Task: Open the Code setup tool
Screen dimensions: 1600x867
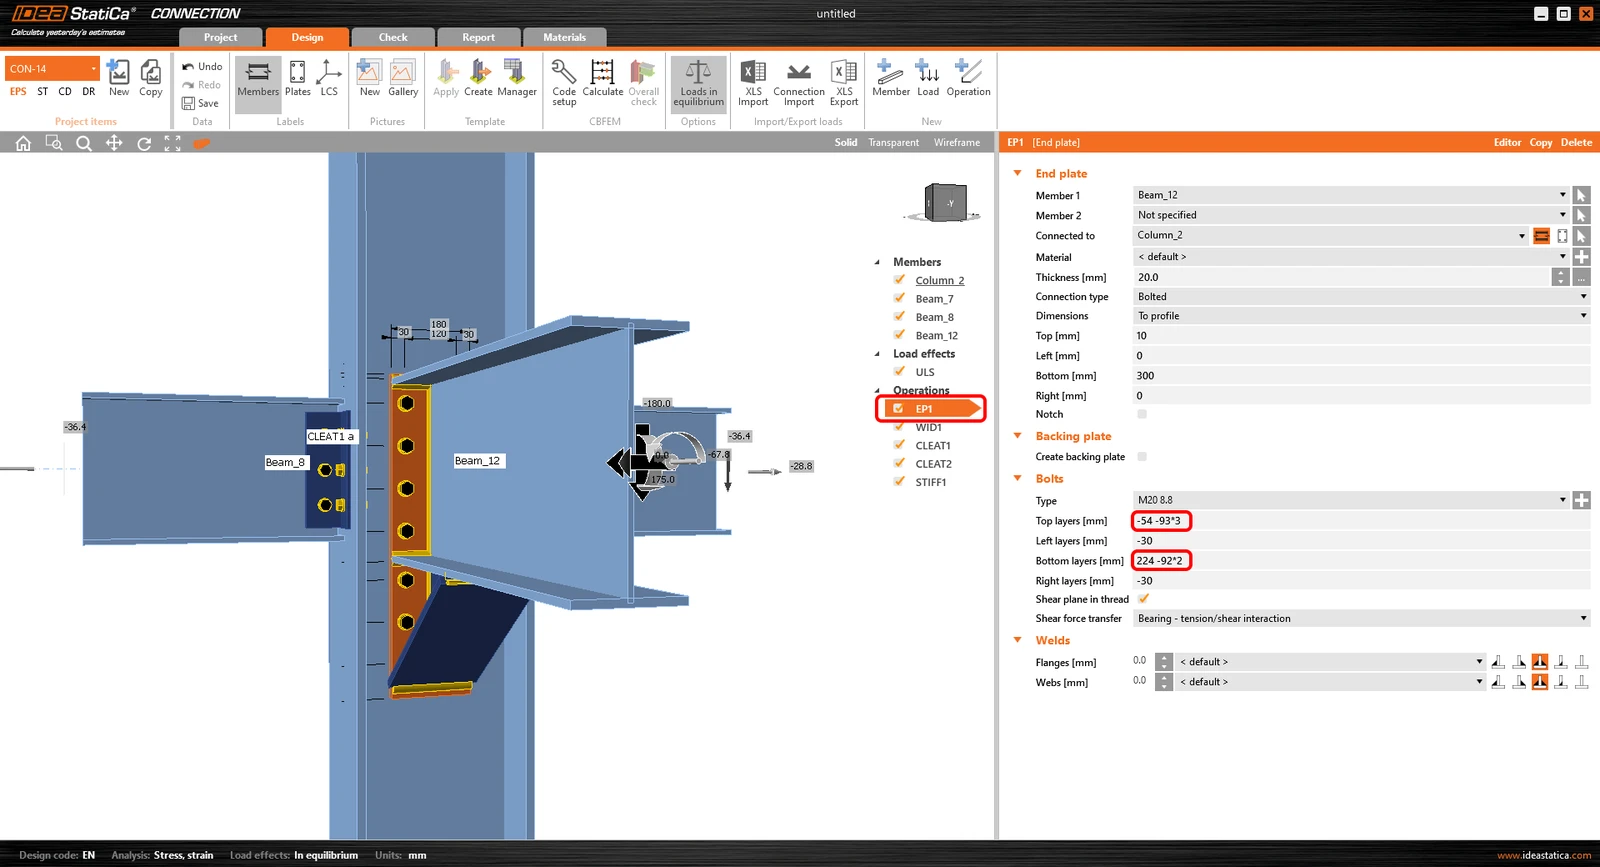Action: 564,82
